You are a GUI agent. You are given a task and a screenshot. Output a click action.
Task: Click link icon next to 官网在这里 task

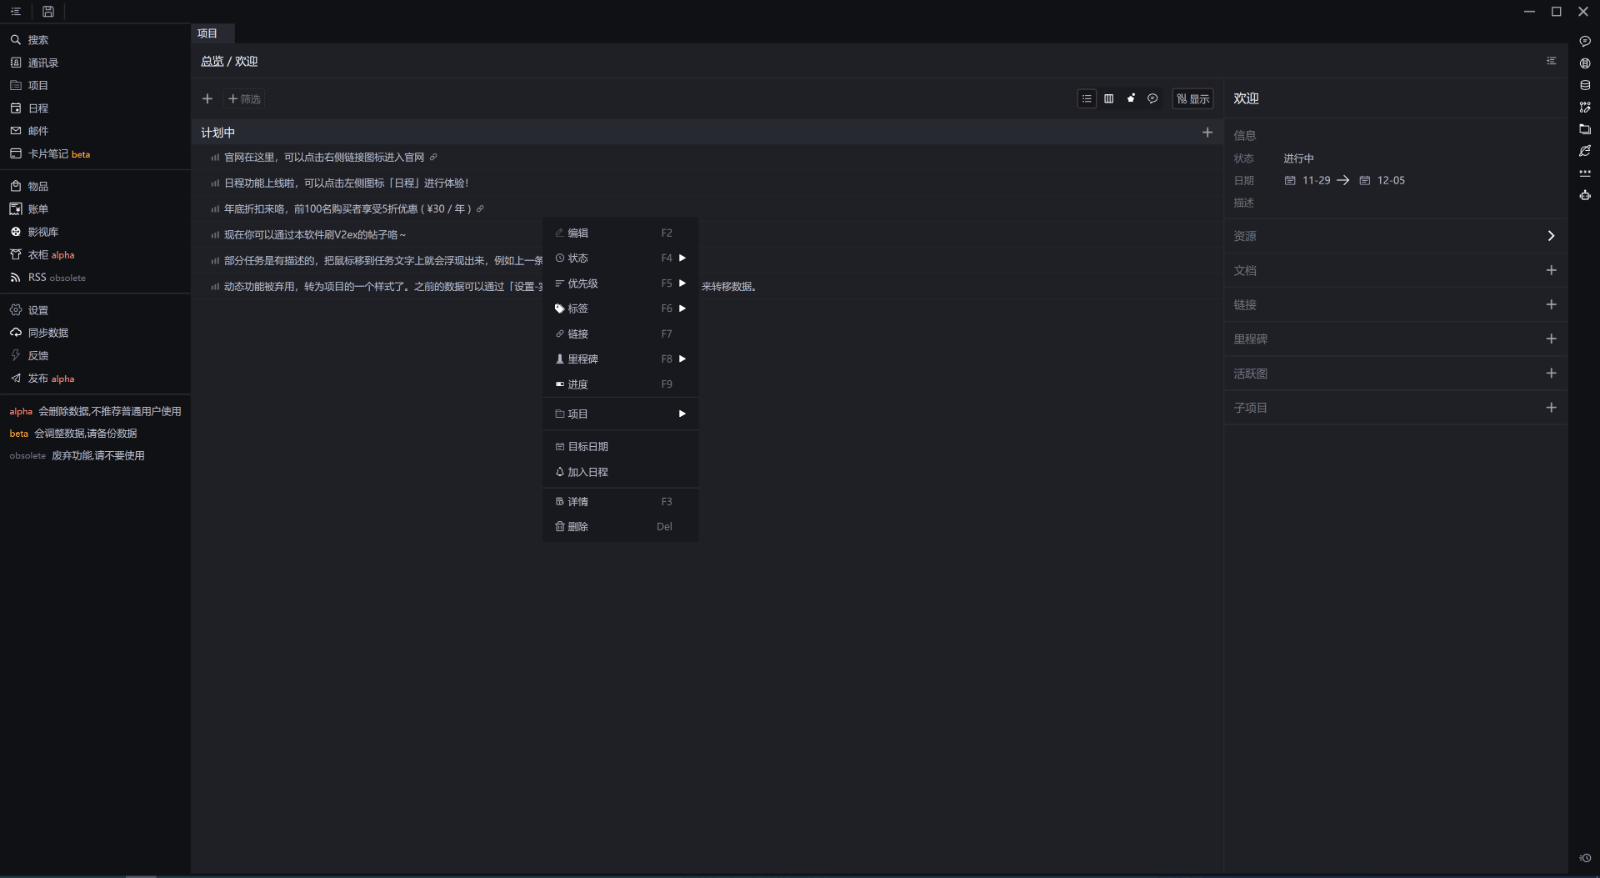[433, 157]
